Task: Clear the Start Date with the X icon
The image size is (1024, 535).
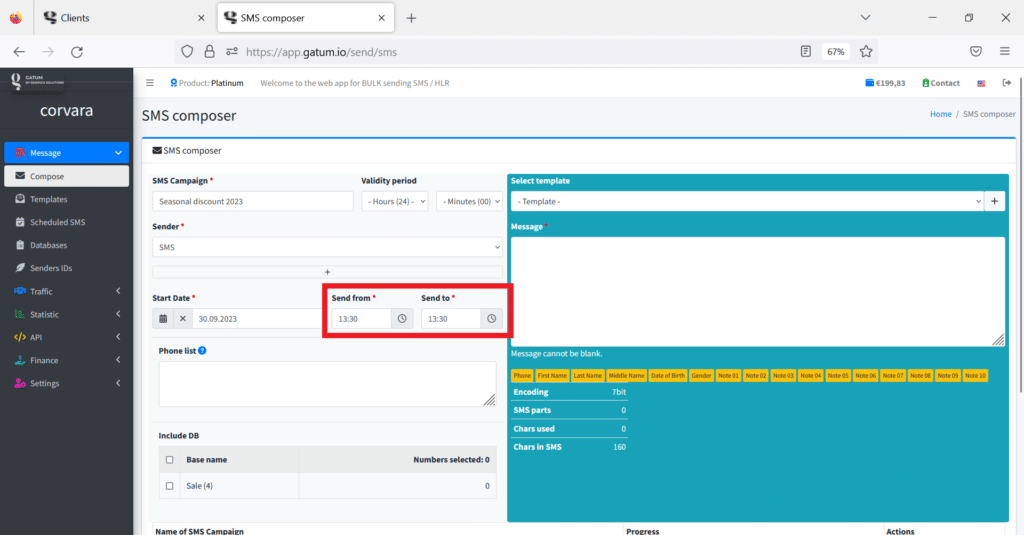Action: 182,318
